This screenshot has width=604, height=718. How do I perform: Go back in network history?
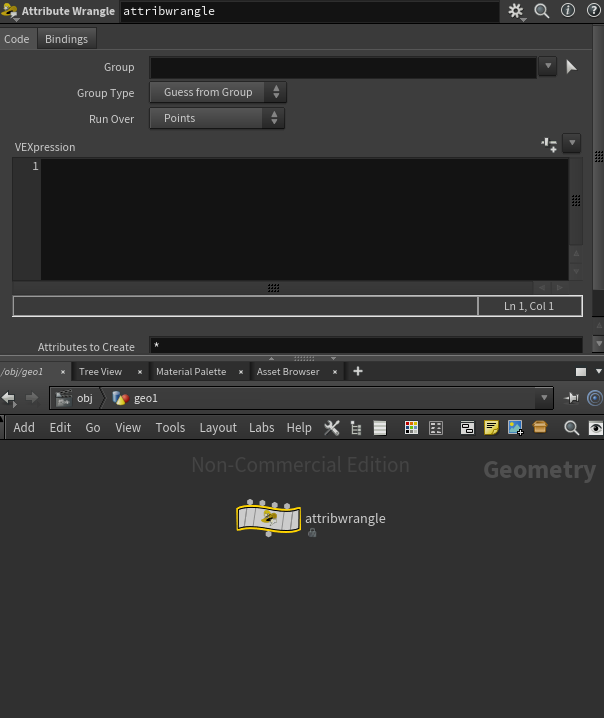(x=9, y=398)
